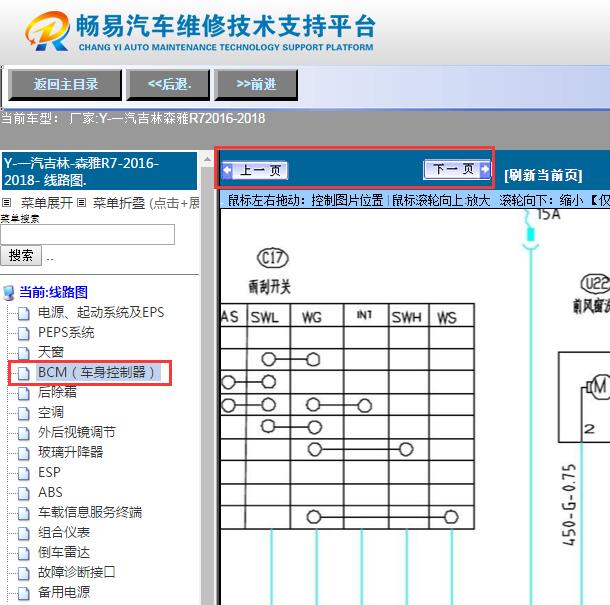Open ESP tree item

(49, 472)
